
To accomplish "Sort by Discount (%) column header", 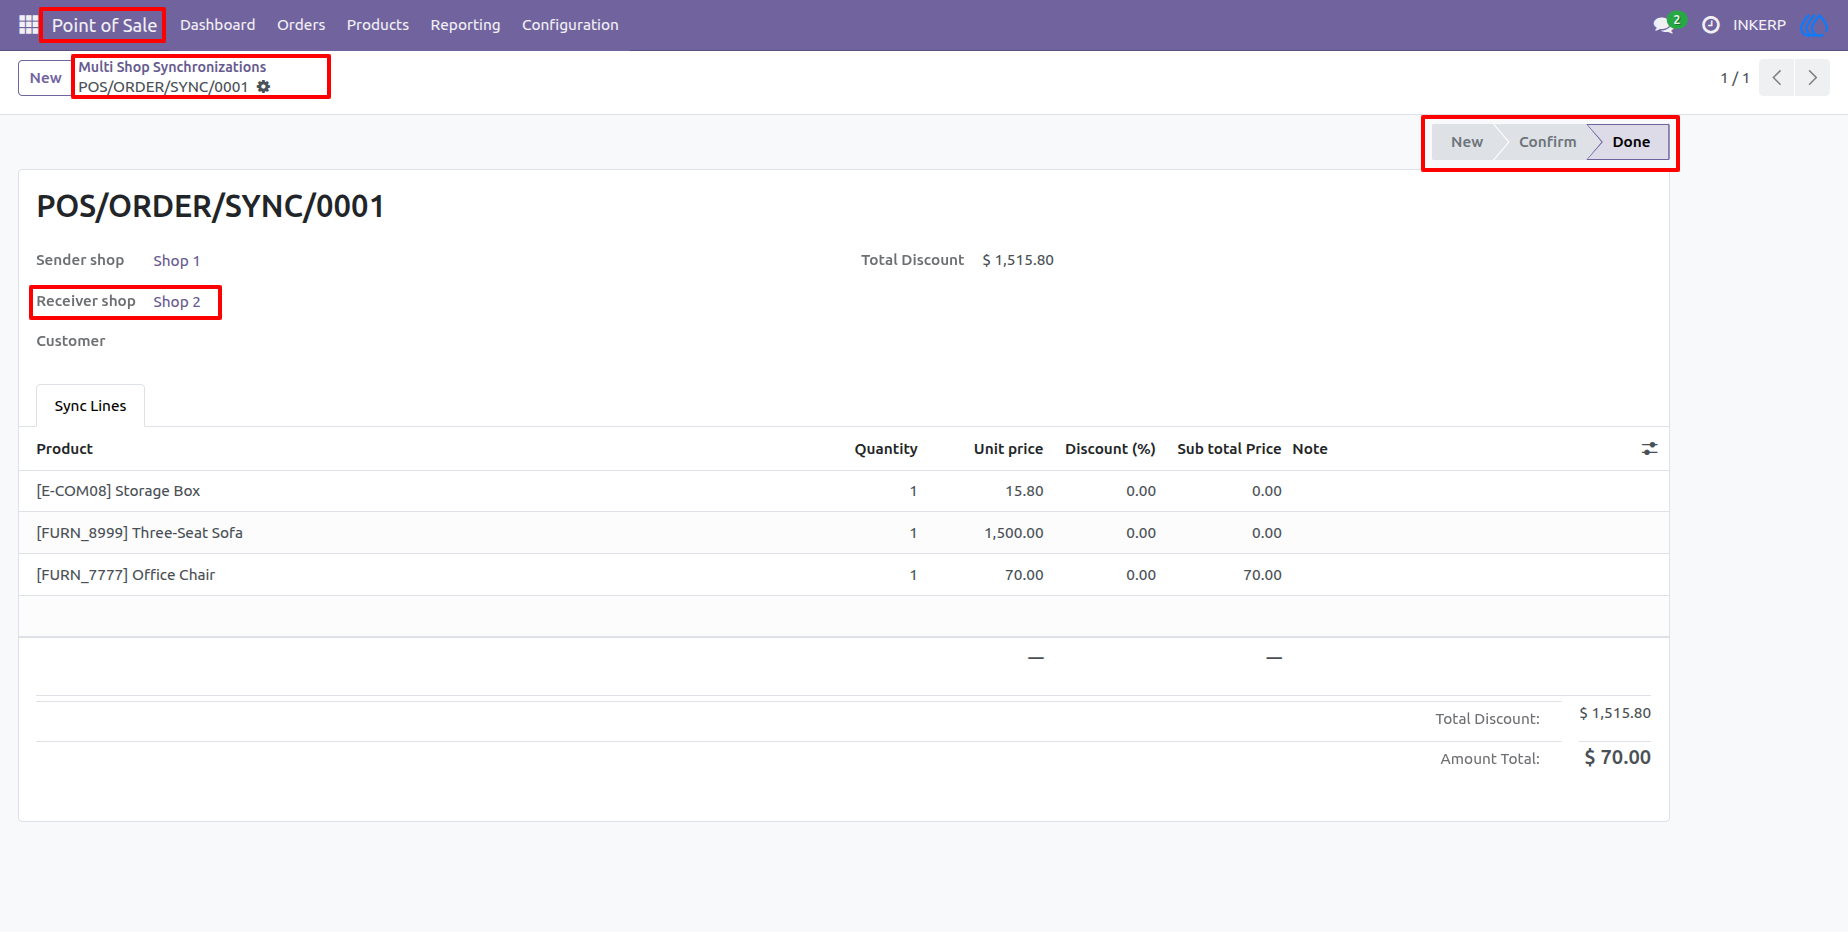I will (x=1110, y=449).
